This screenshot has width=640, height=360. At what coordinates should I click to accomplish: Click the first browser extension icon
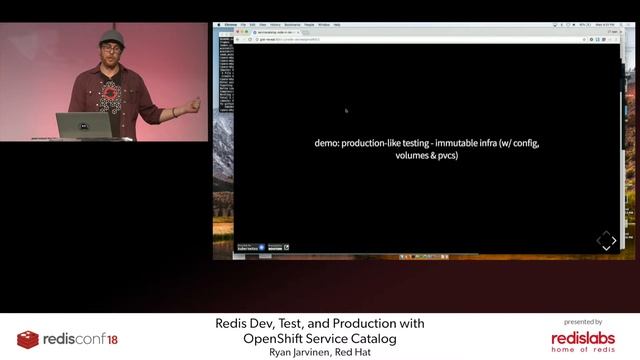click(591, 40)
